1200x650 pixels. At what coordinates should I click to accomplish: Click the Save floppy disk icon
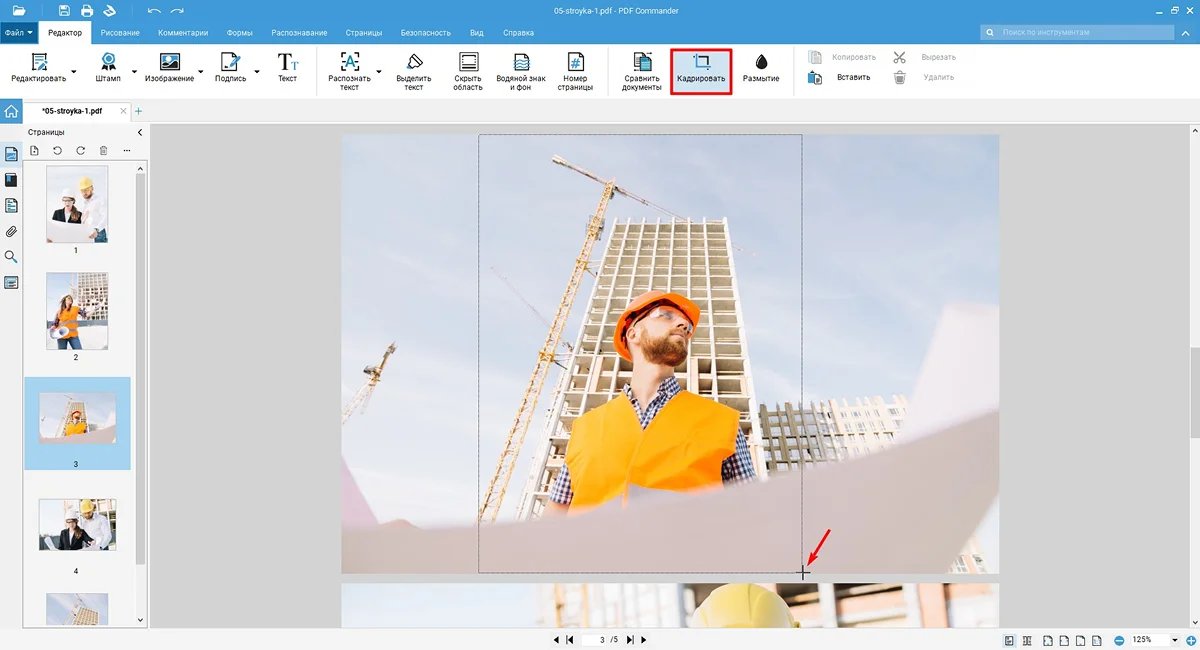point(65,11)
